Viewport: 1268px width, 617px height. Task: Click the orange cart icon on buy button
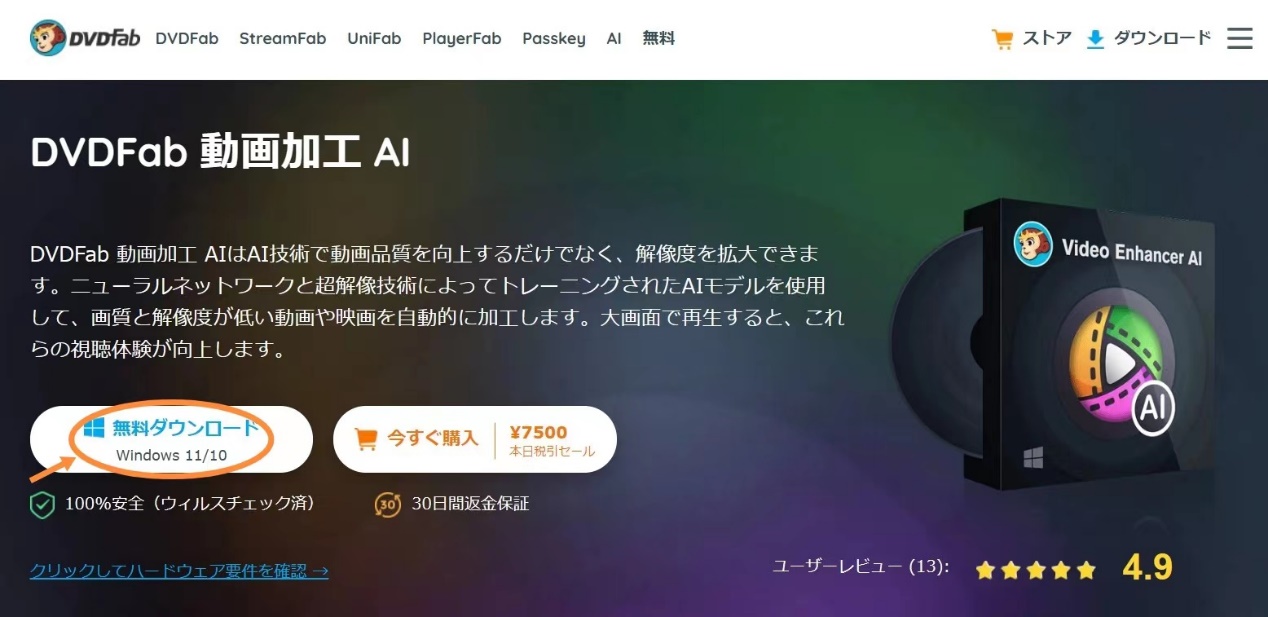pyautogui.click(x=367, y=439)
